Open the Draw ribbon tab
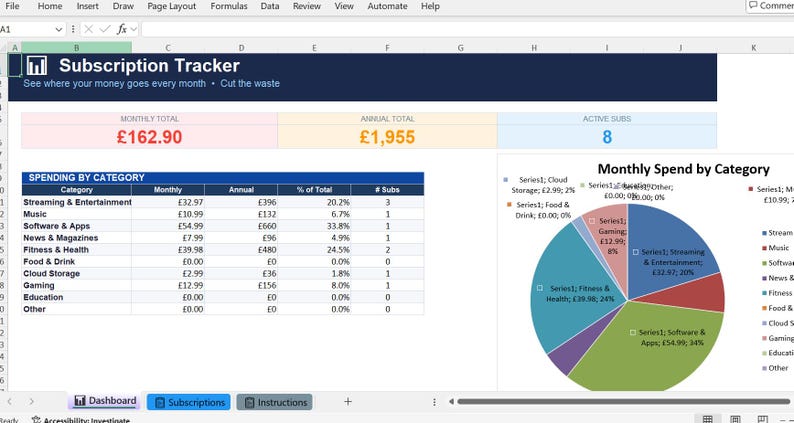 click(124, 6)
